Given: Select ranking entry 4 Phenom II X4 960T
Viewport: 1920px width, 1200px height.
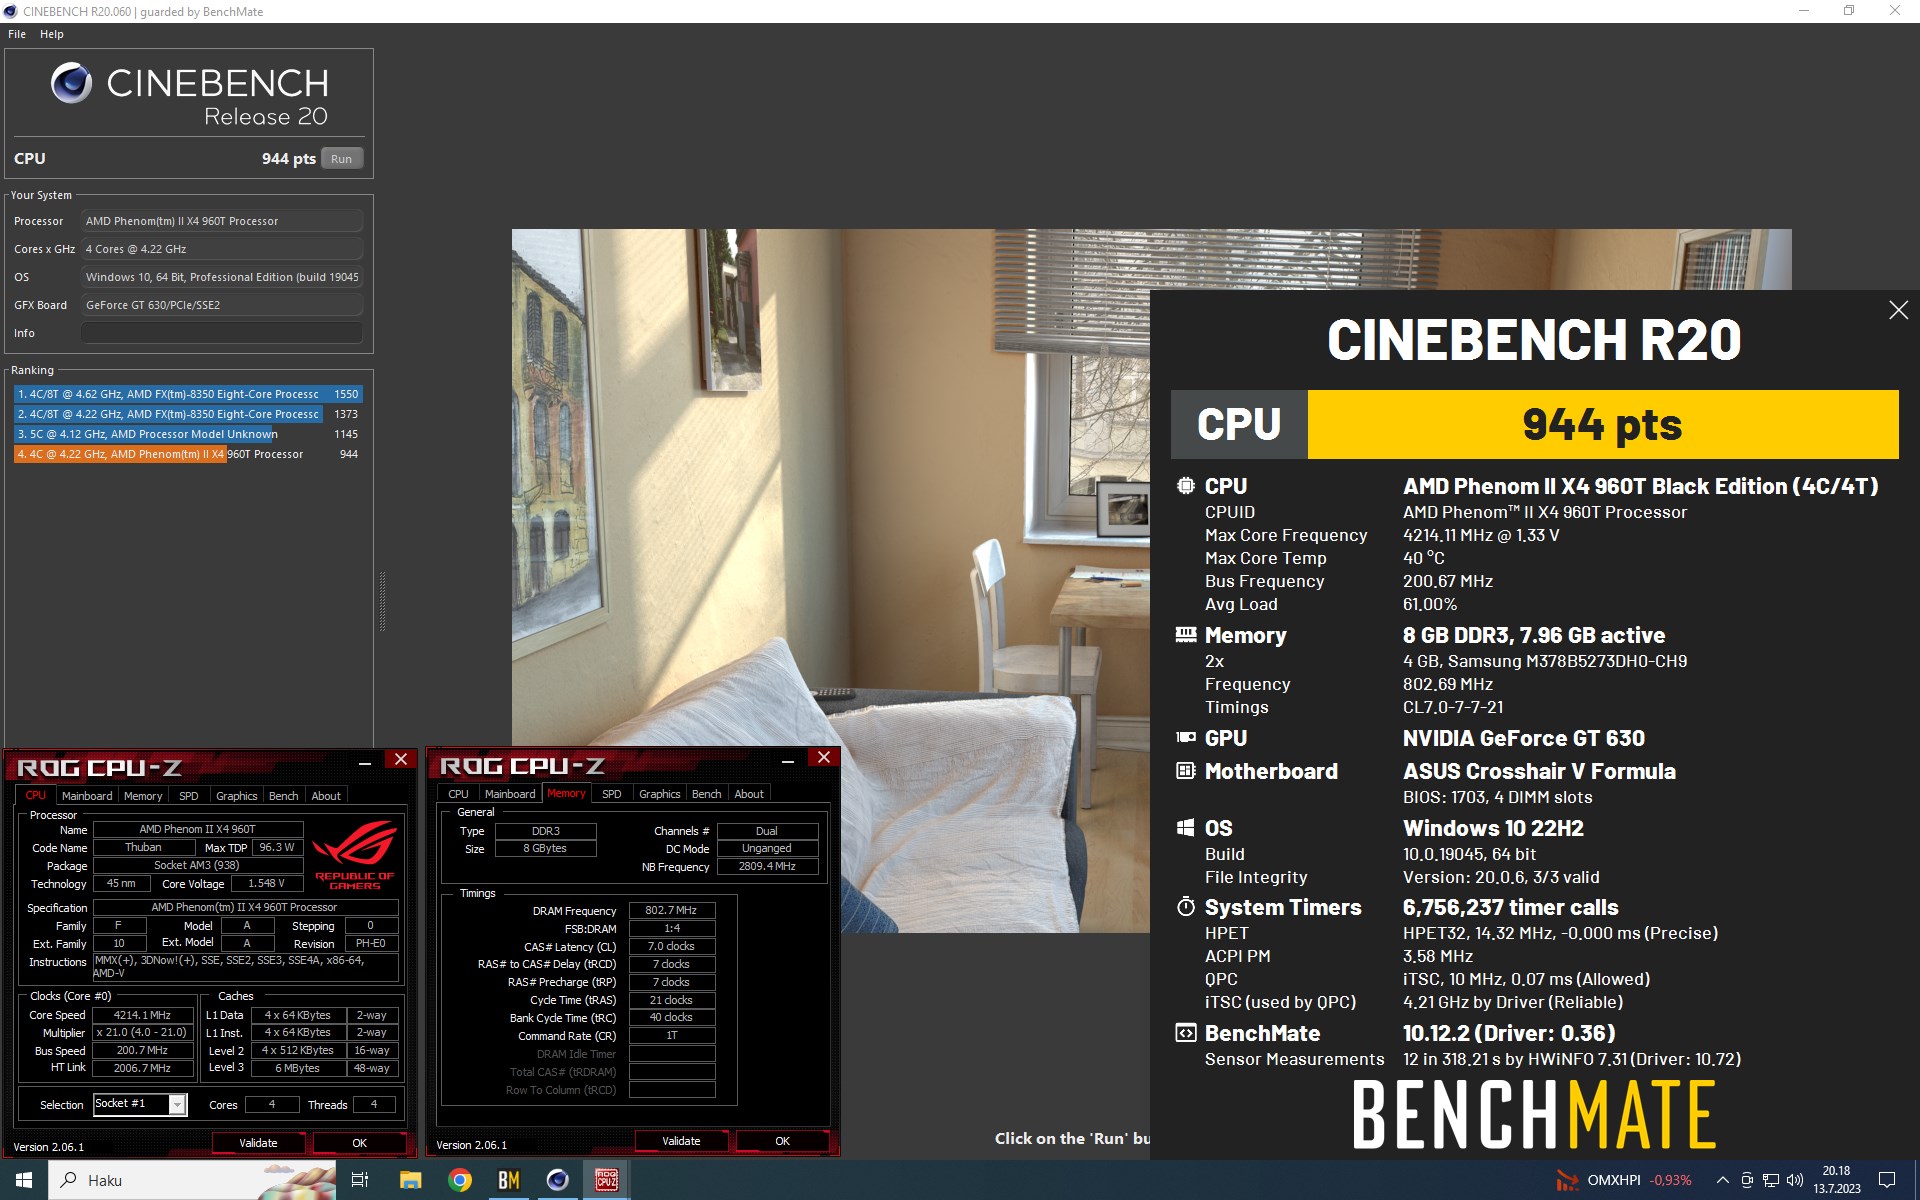Looking at the screenshot, I should point(188,454).
